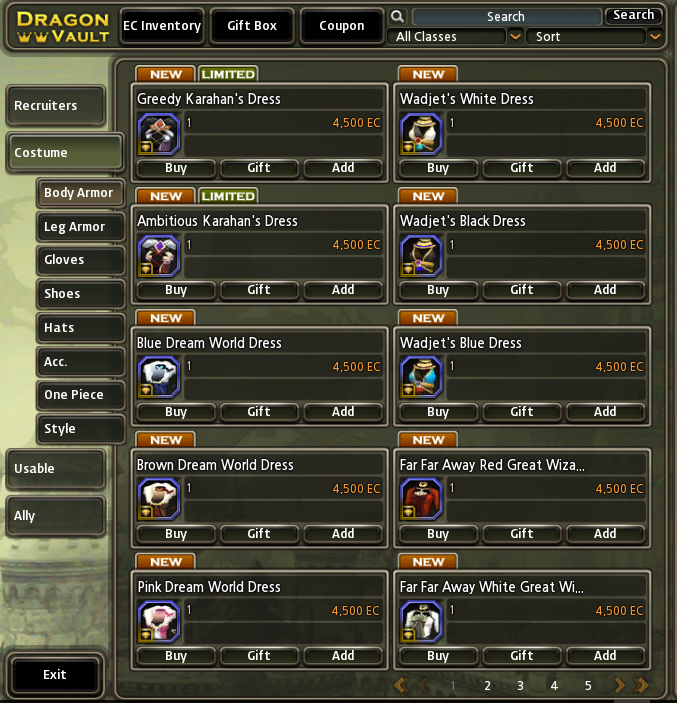Select the Wadjet's White Dress icon
This screenshot has width=677, height=703.
pyautogui.click(x=421, y=134)
